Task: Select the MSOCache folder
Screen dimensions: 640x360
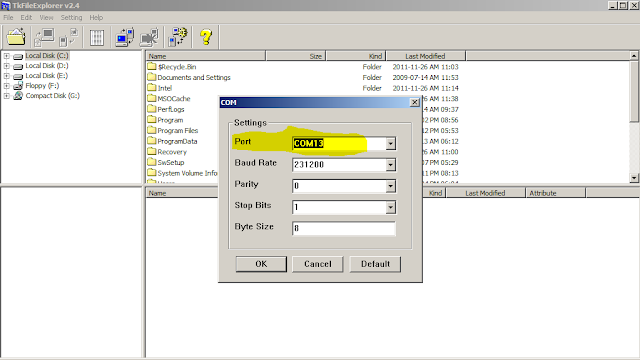Action: [174, 99]
